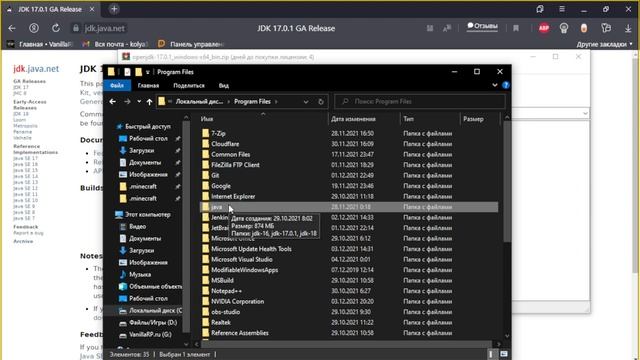Open Музыка in the navigation pane
The width and height of the screenshot is (640, 360).
pos(140,275)
